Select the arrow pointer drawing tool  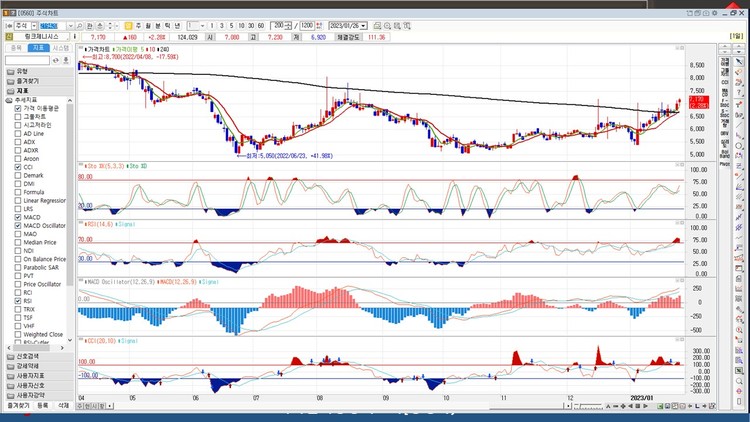pos(738,62)
